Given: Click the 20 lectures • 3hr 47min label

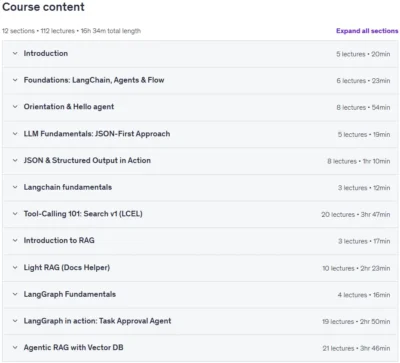Looking at the screenshot, I should coord(356,214).
